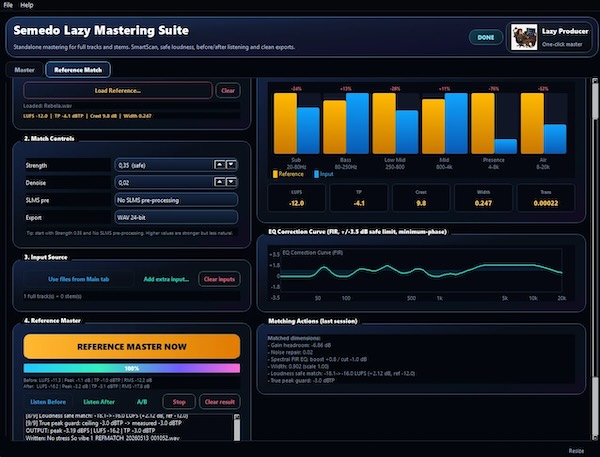Click the 'Gain headroom: -6.86 dB' line

299,345
